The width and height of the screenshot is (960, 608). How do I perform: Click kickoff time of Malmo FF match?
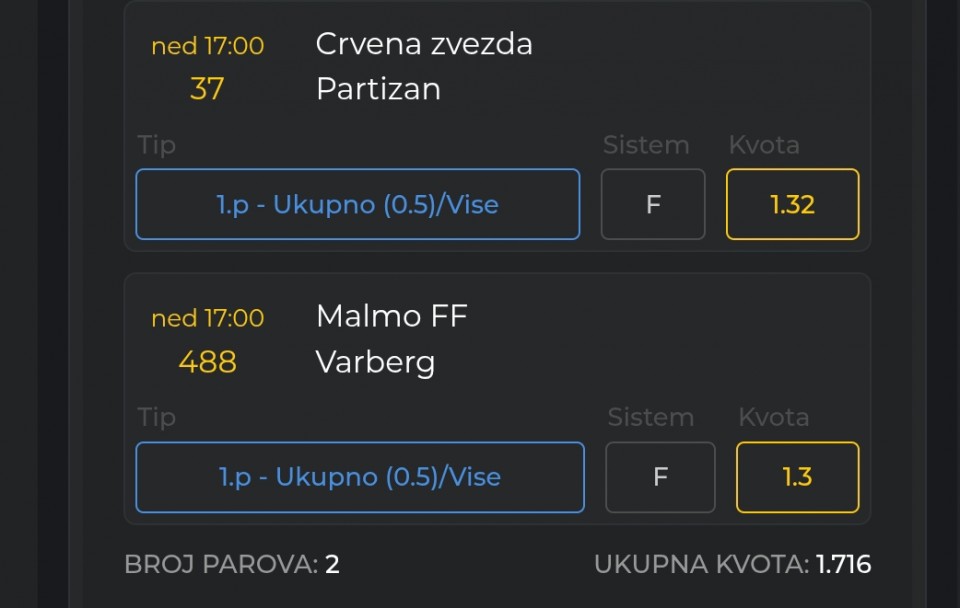pyautogui.click(x=207, y=318)
